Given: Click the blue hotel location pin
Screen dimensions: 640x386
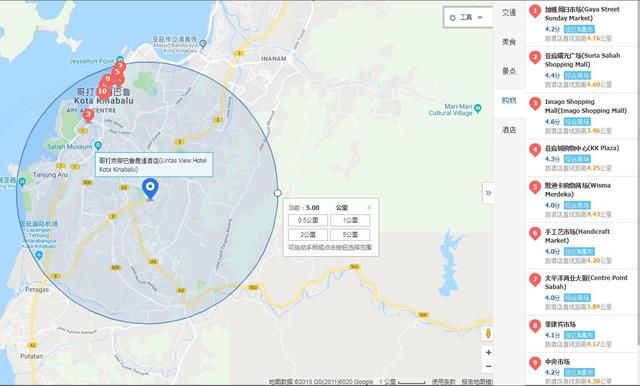Looking at the screenshot, I should tap(150, 189).
